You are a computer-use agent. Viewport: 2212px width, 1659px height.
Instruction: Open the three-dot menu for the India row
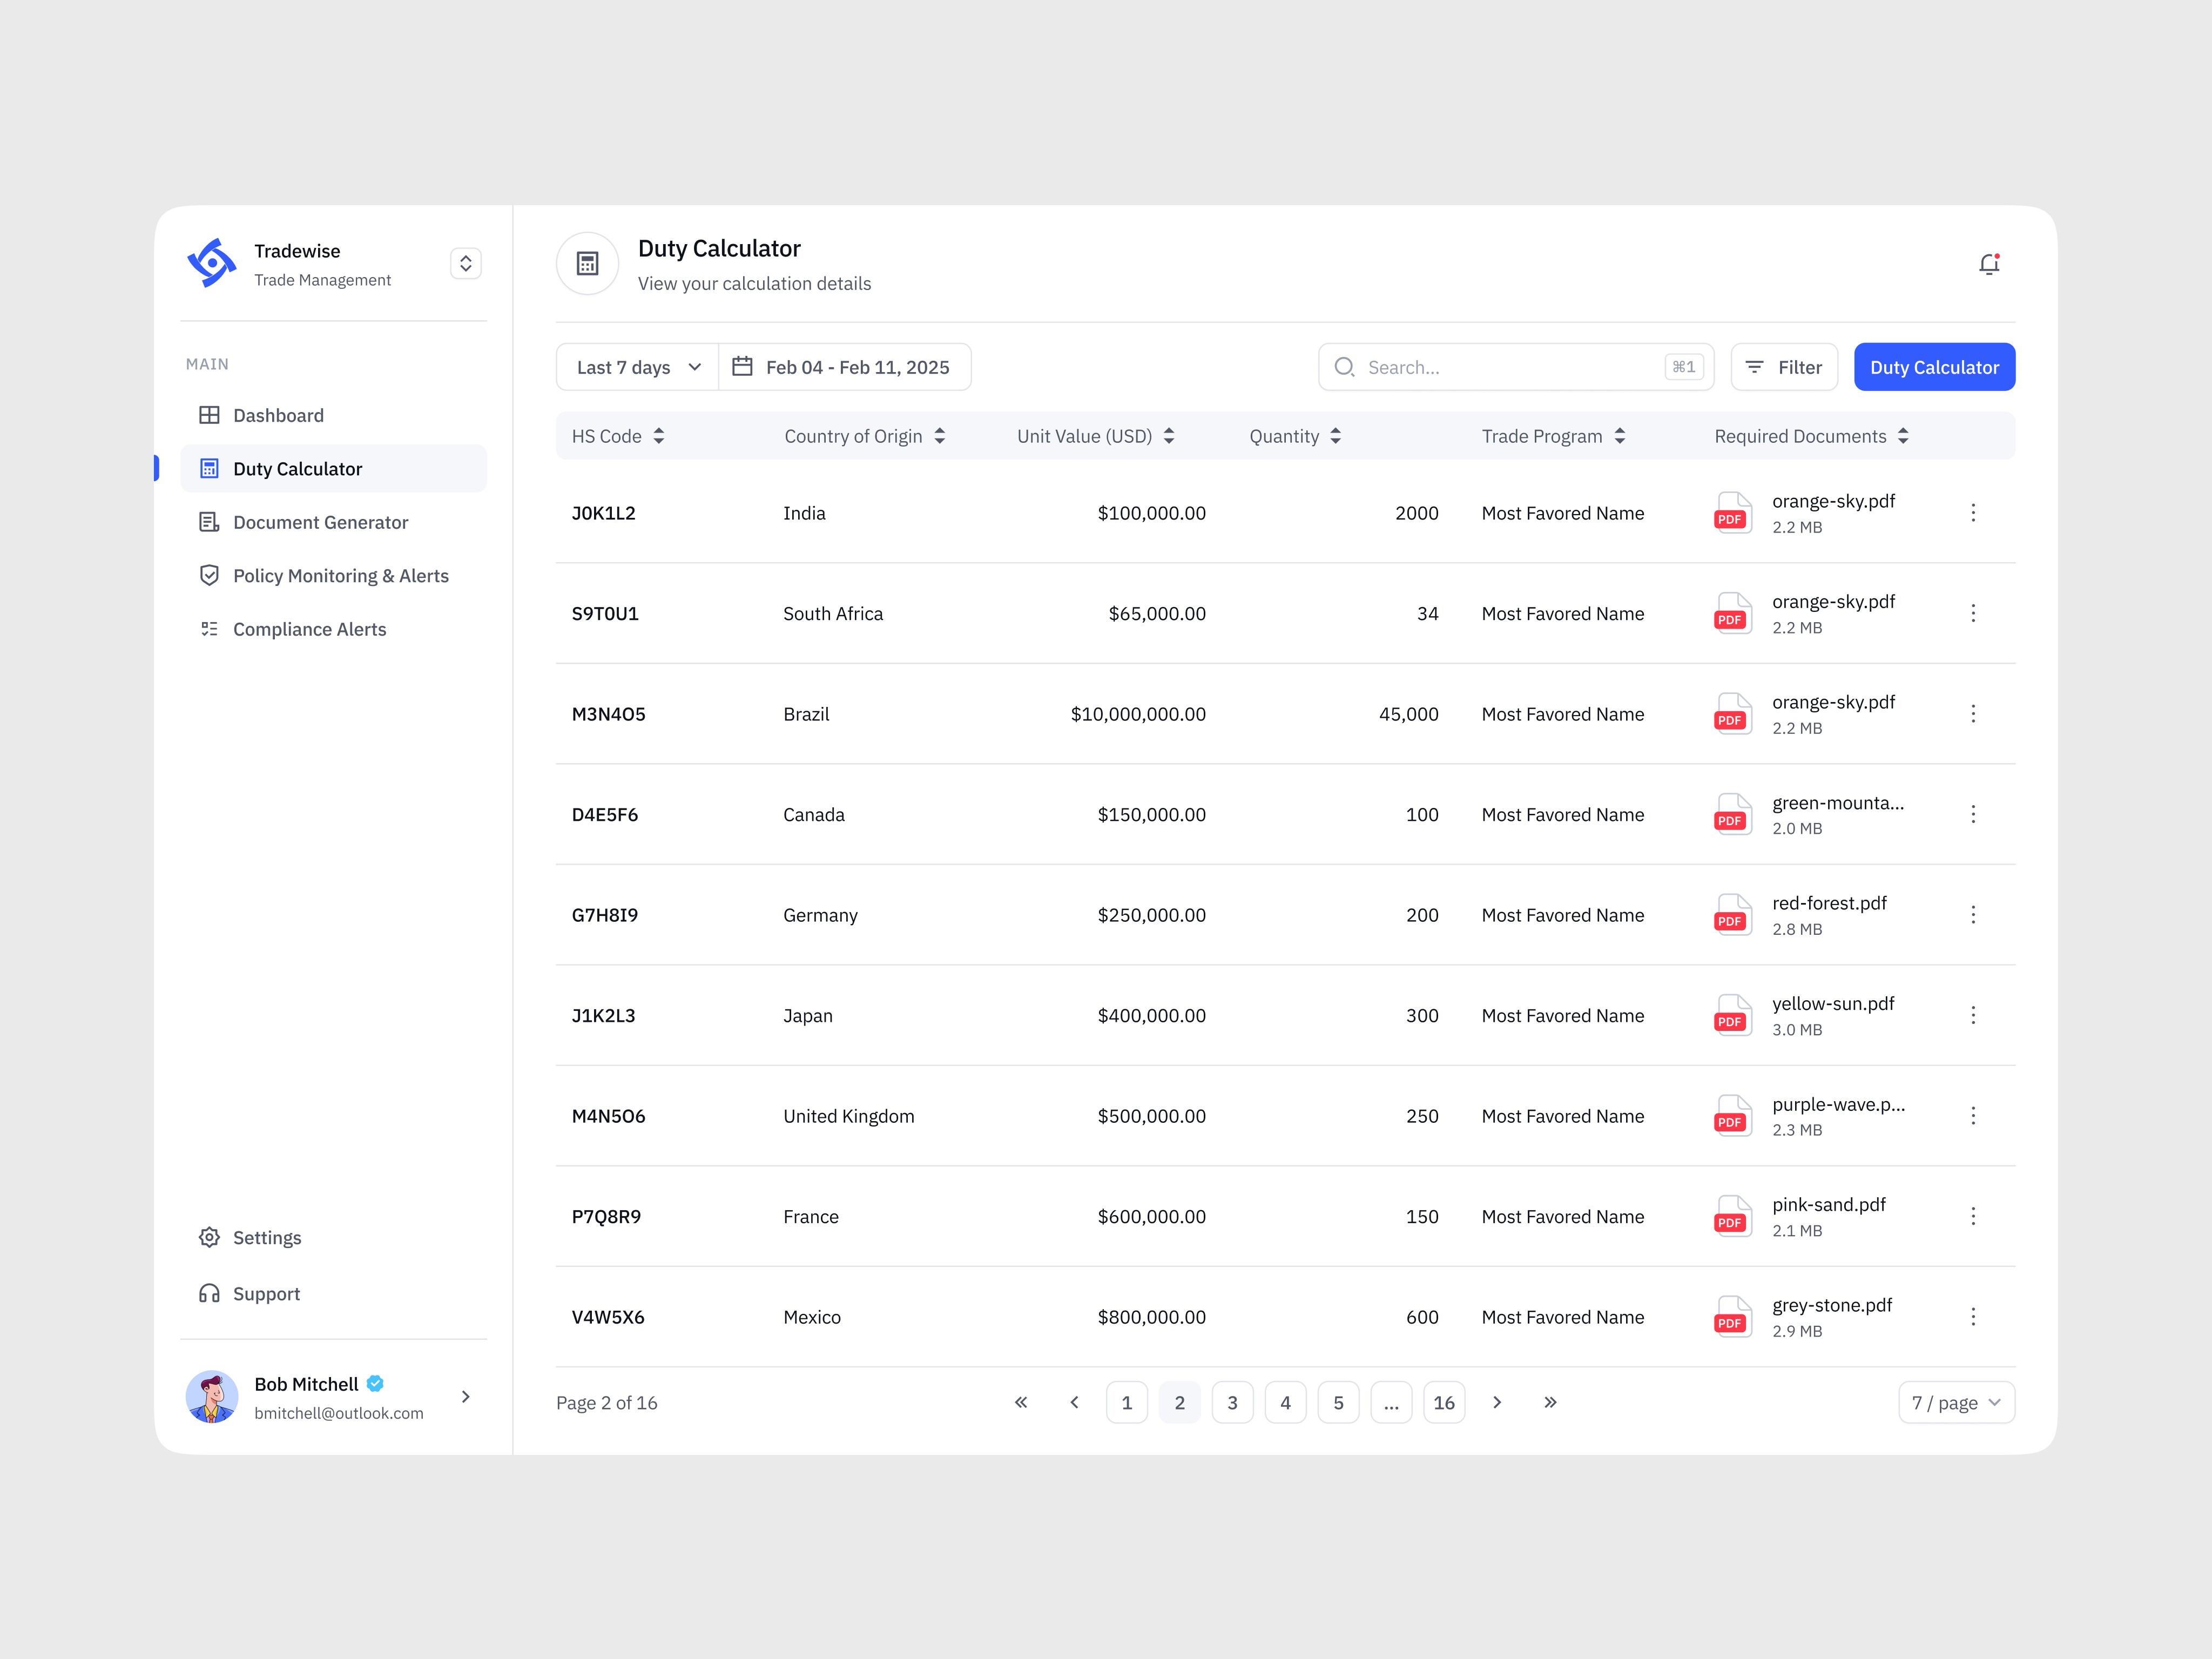1972,513
